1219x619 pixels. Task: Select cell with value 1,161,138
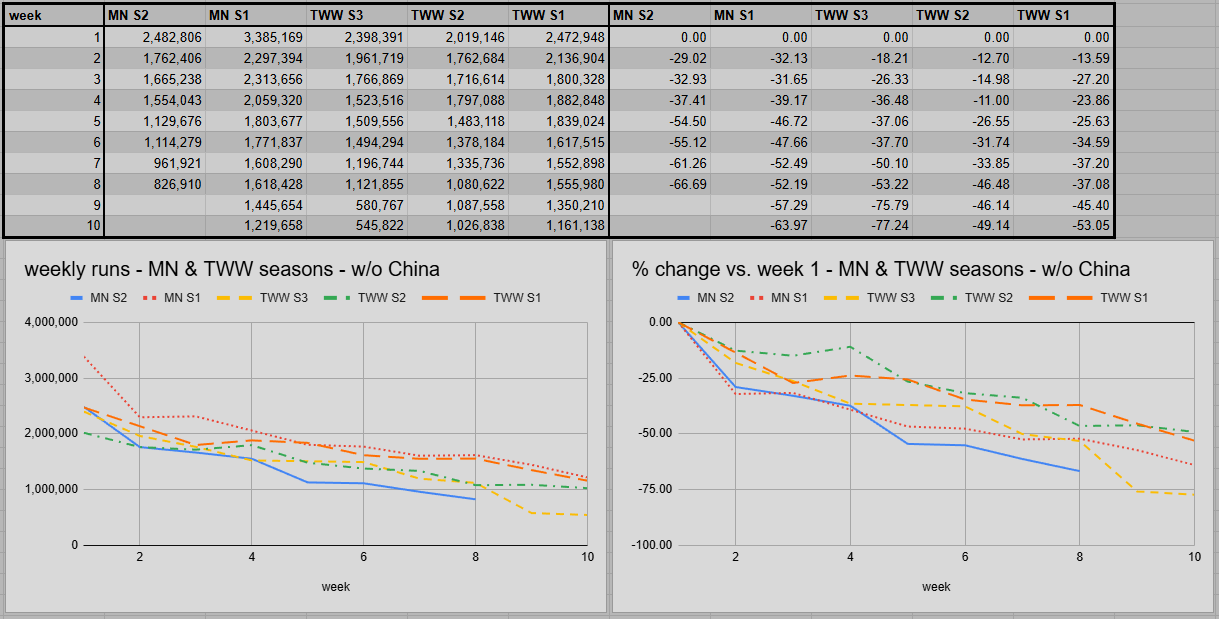pyautogui.click(x=558, y=226)
